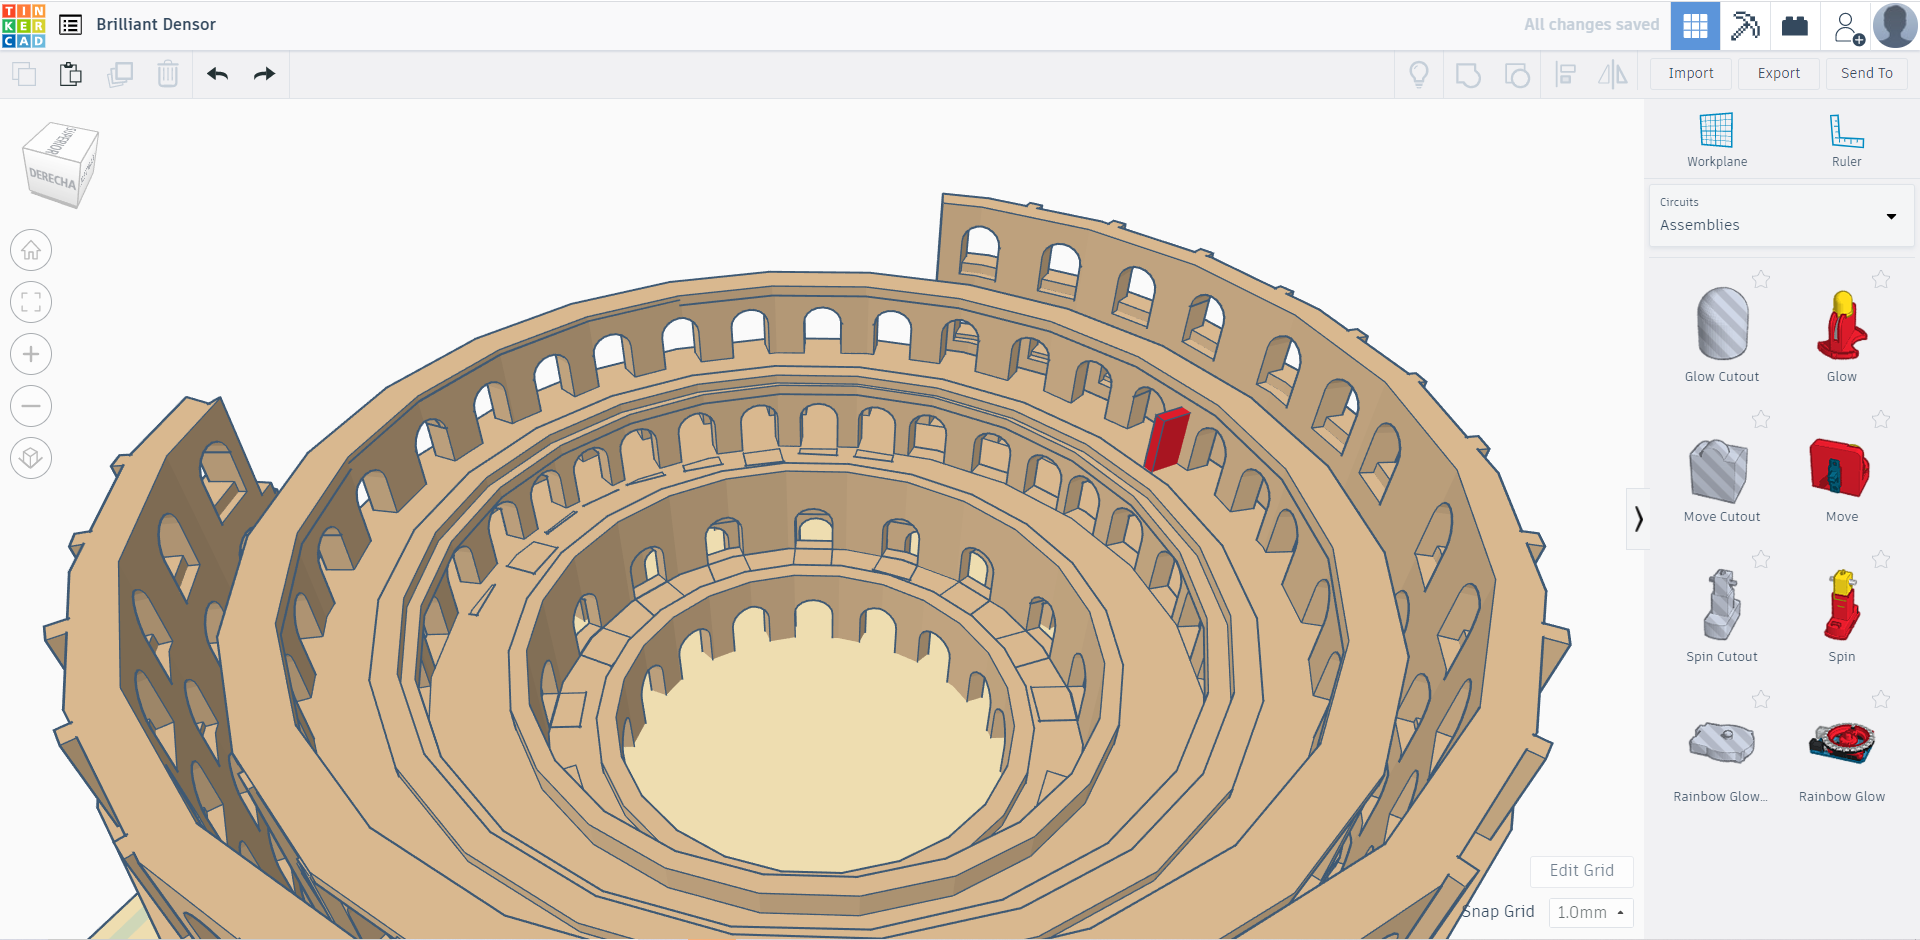Click the Copy toolbar icon
This screenshot has height=940, width=1920.
click(24, 74)
